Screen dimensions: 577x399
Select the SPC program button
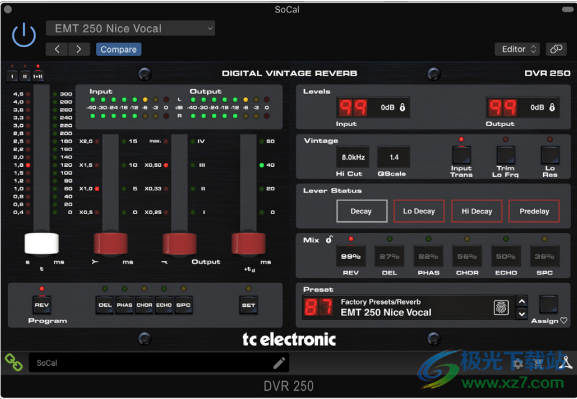pos(183,305)
